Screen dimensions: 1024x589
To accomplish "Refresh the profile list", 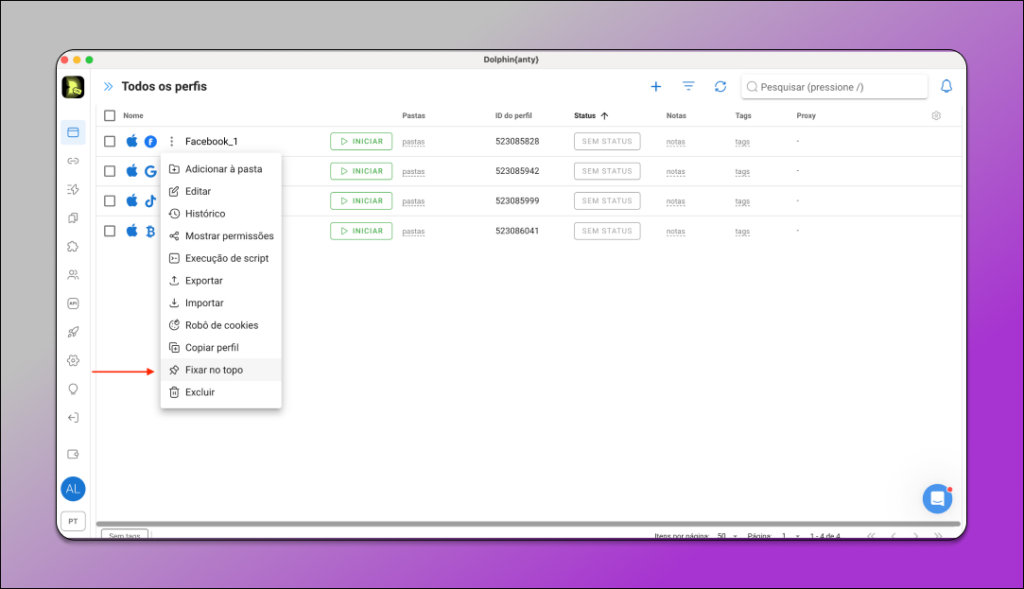I will tap(720, 86).
